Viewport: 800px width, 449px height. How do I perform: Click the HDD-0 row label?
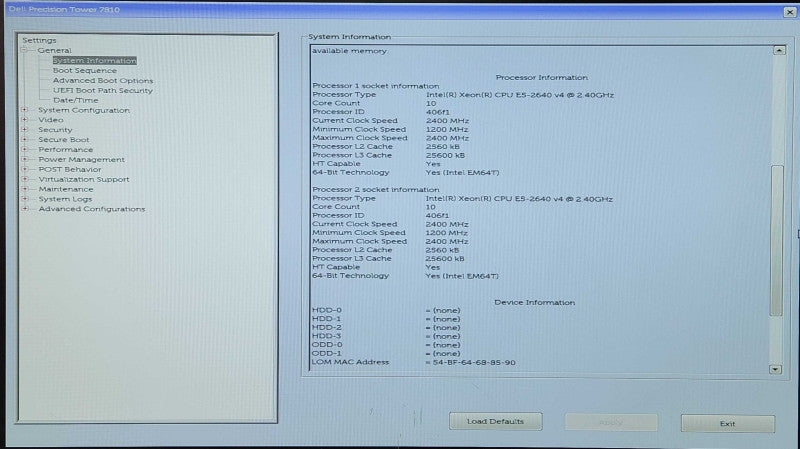point(327,310)
